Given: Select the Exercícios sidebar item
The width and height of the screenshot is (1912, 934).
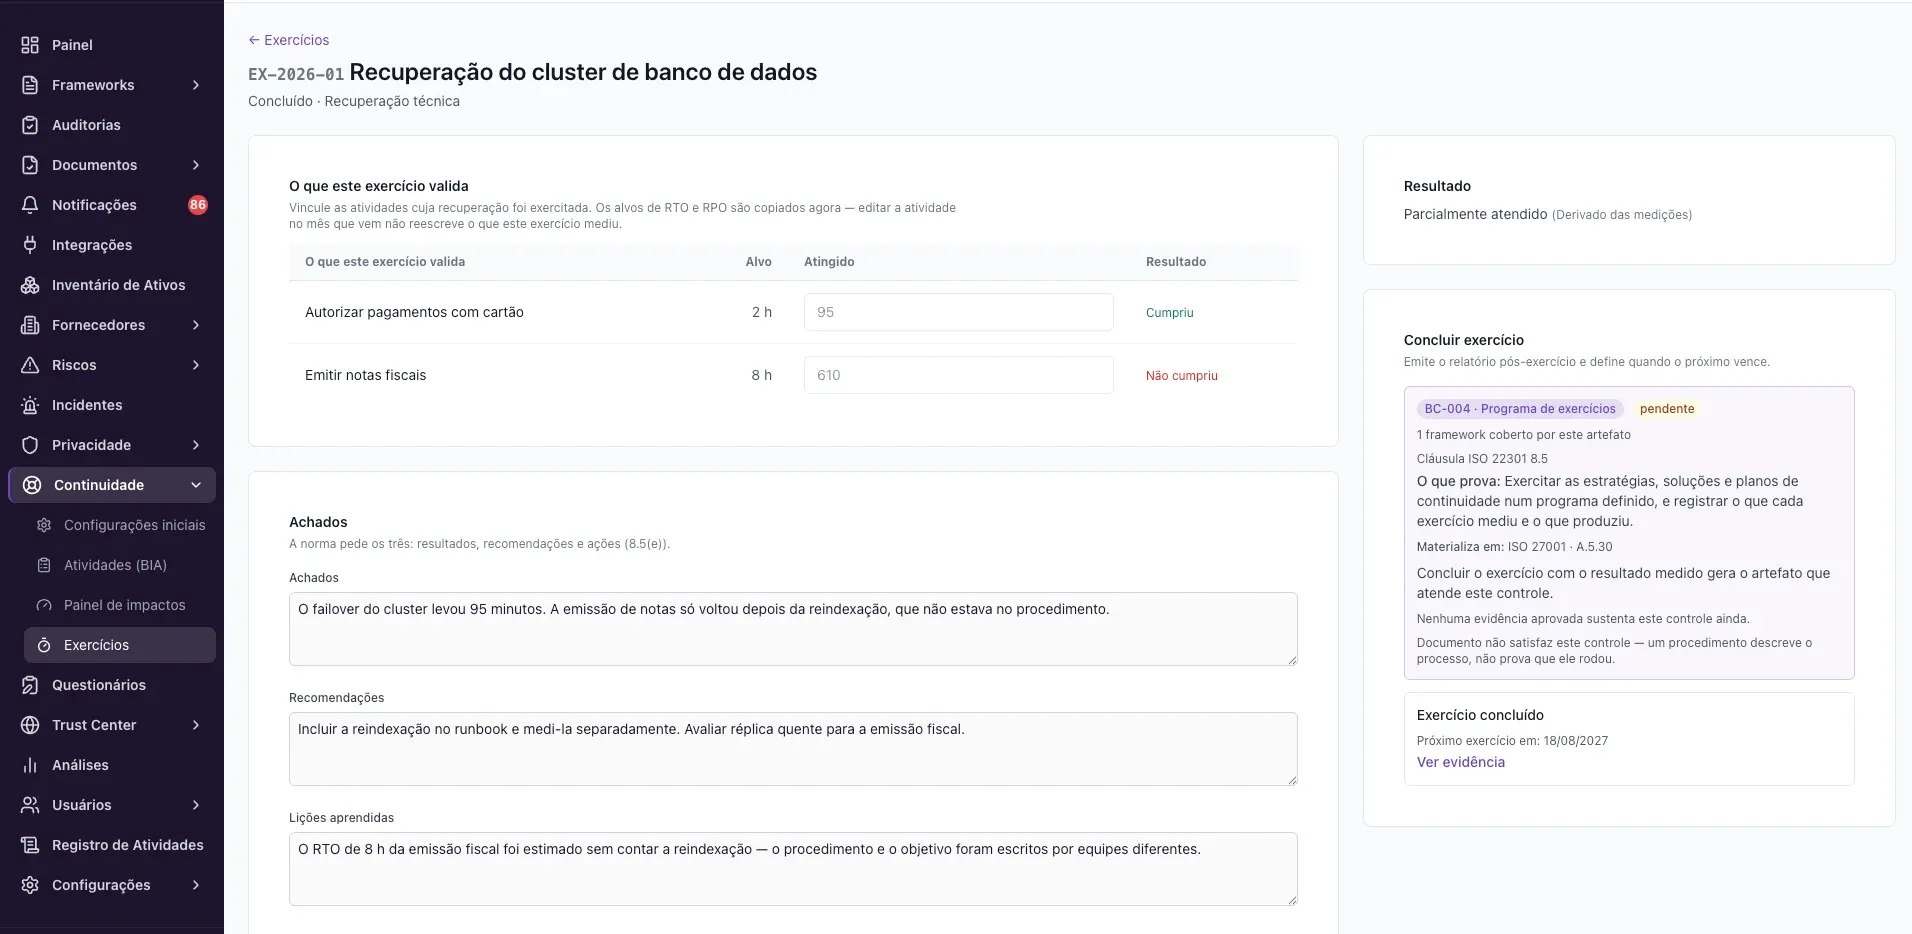Looking at the screenshot, I should coord(120,645).
